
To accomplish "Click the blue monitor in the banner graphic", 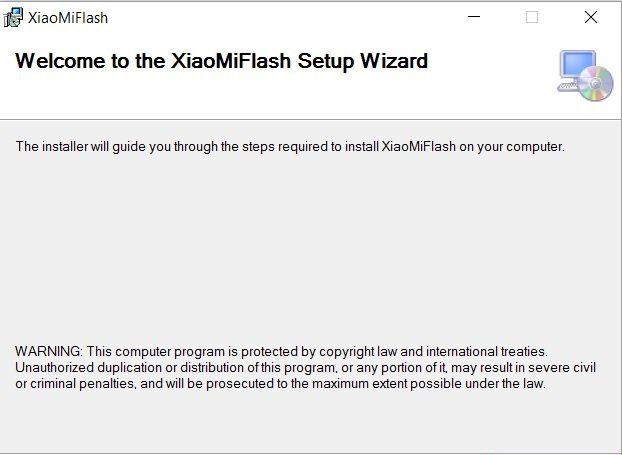I will 578,63.
